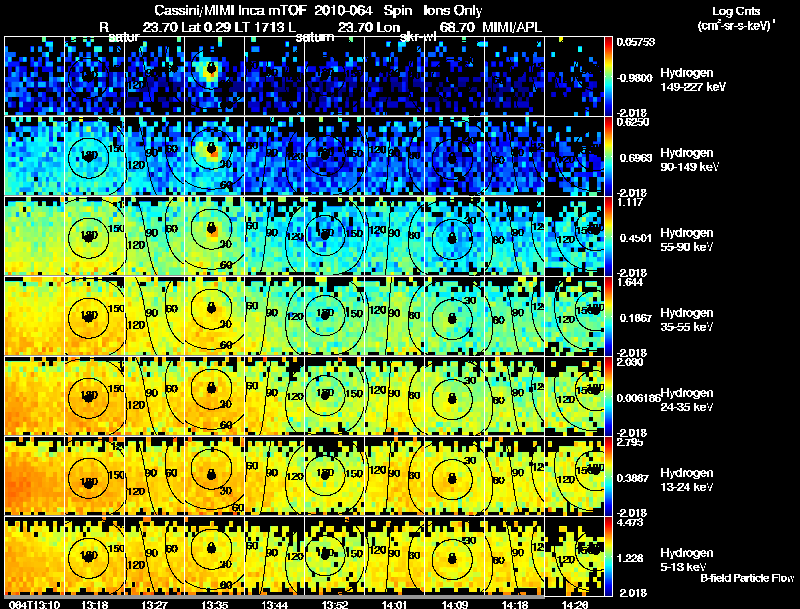Click the 'skr-wl' label above the panels
800x609 pixels.
(x=417, y=37)
